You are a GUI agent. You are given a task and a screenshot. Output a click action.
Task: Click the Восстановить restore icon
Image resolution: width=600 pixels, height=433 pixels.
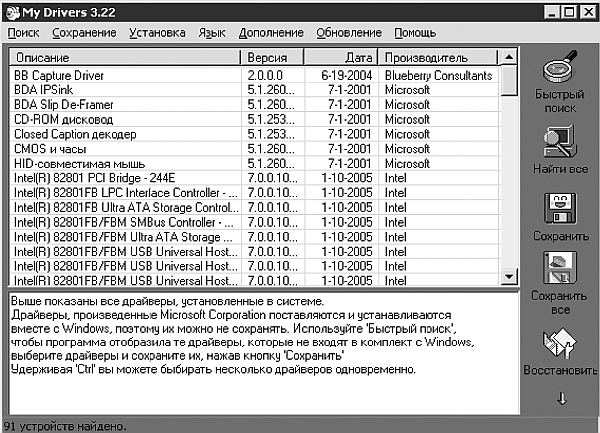click(x=559, y=343)
